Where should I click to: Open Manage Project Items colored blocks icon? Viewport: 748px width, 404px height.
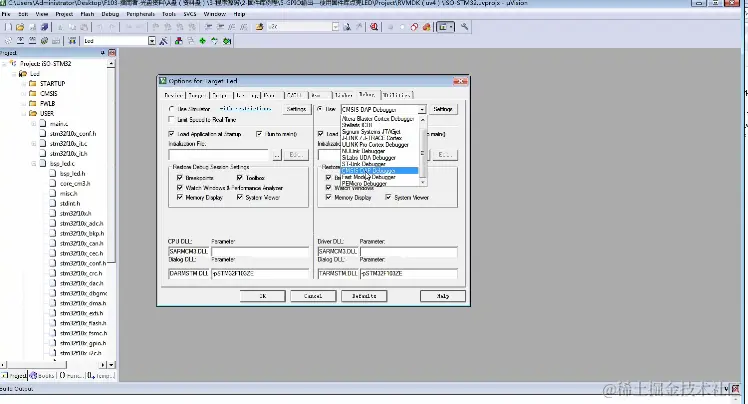[178, 41]
